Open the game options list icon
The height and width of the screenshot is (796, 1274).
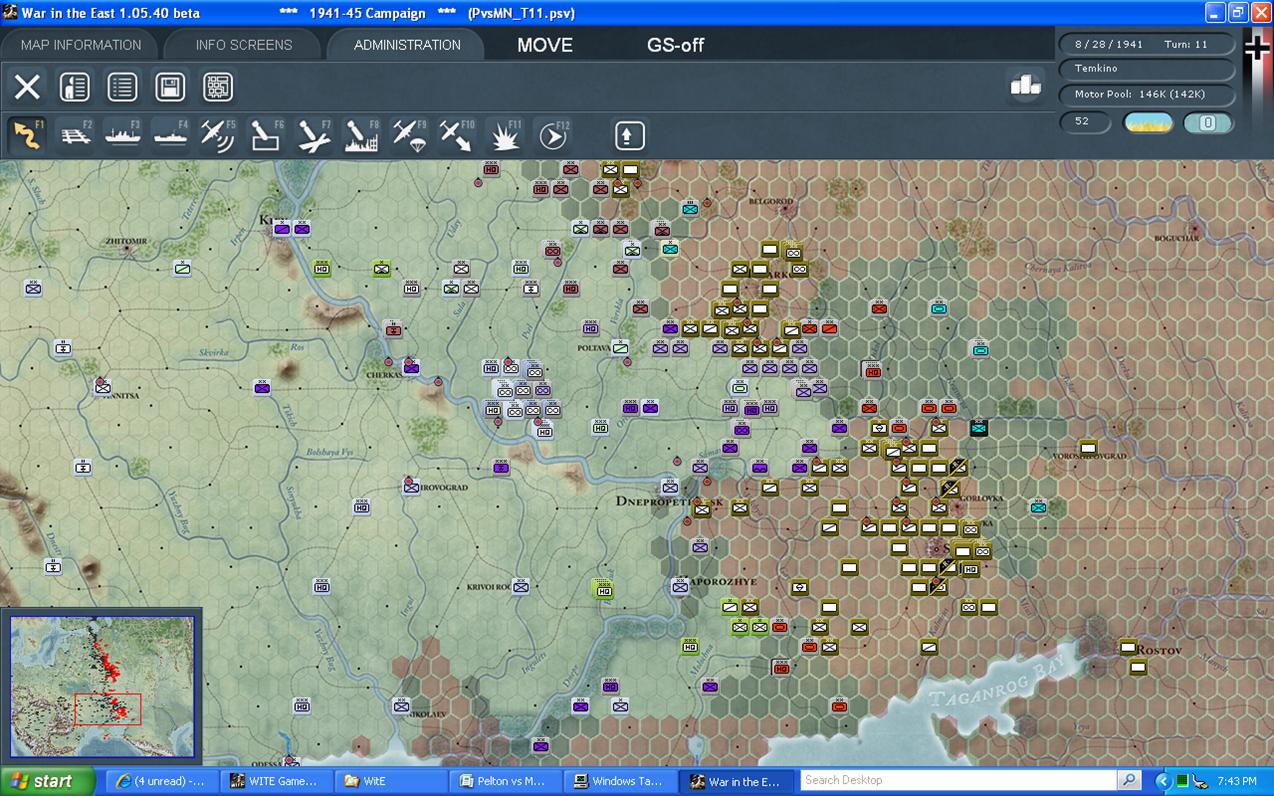(122, 87)
